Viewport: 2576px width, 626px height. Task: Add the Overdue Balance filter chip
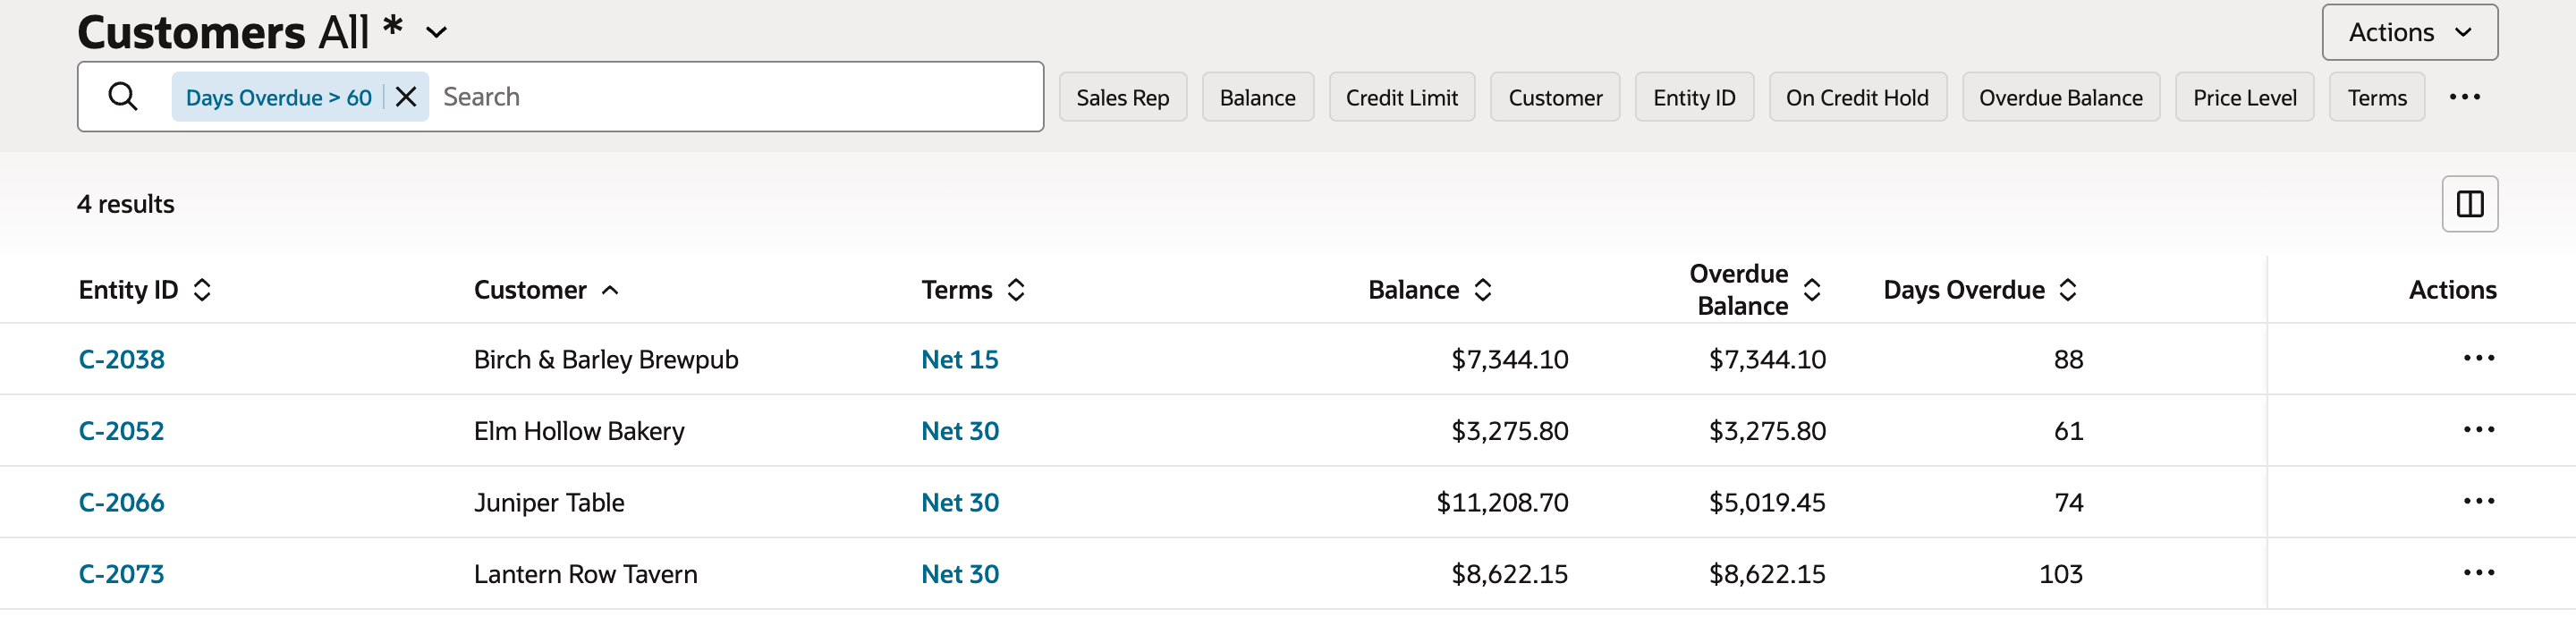point(2060,98)
